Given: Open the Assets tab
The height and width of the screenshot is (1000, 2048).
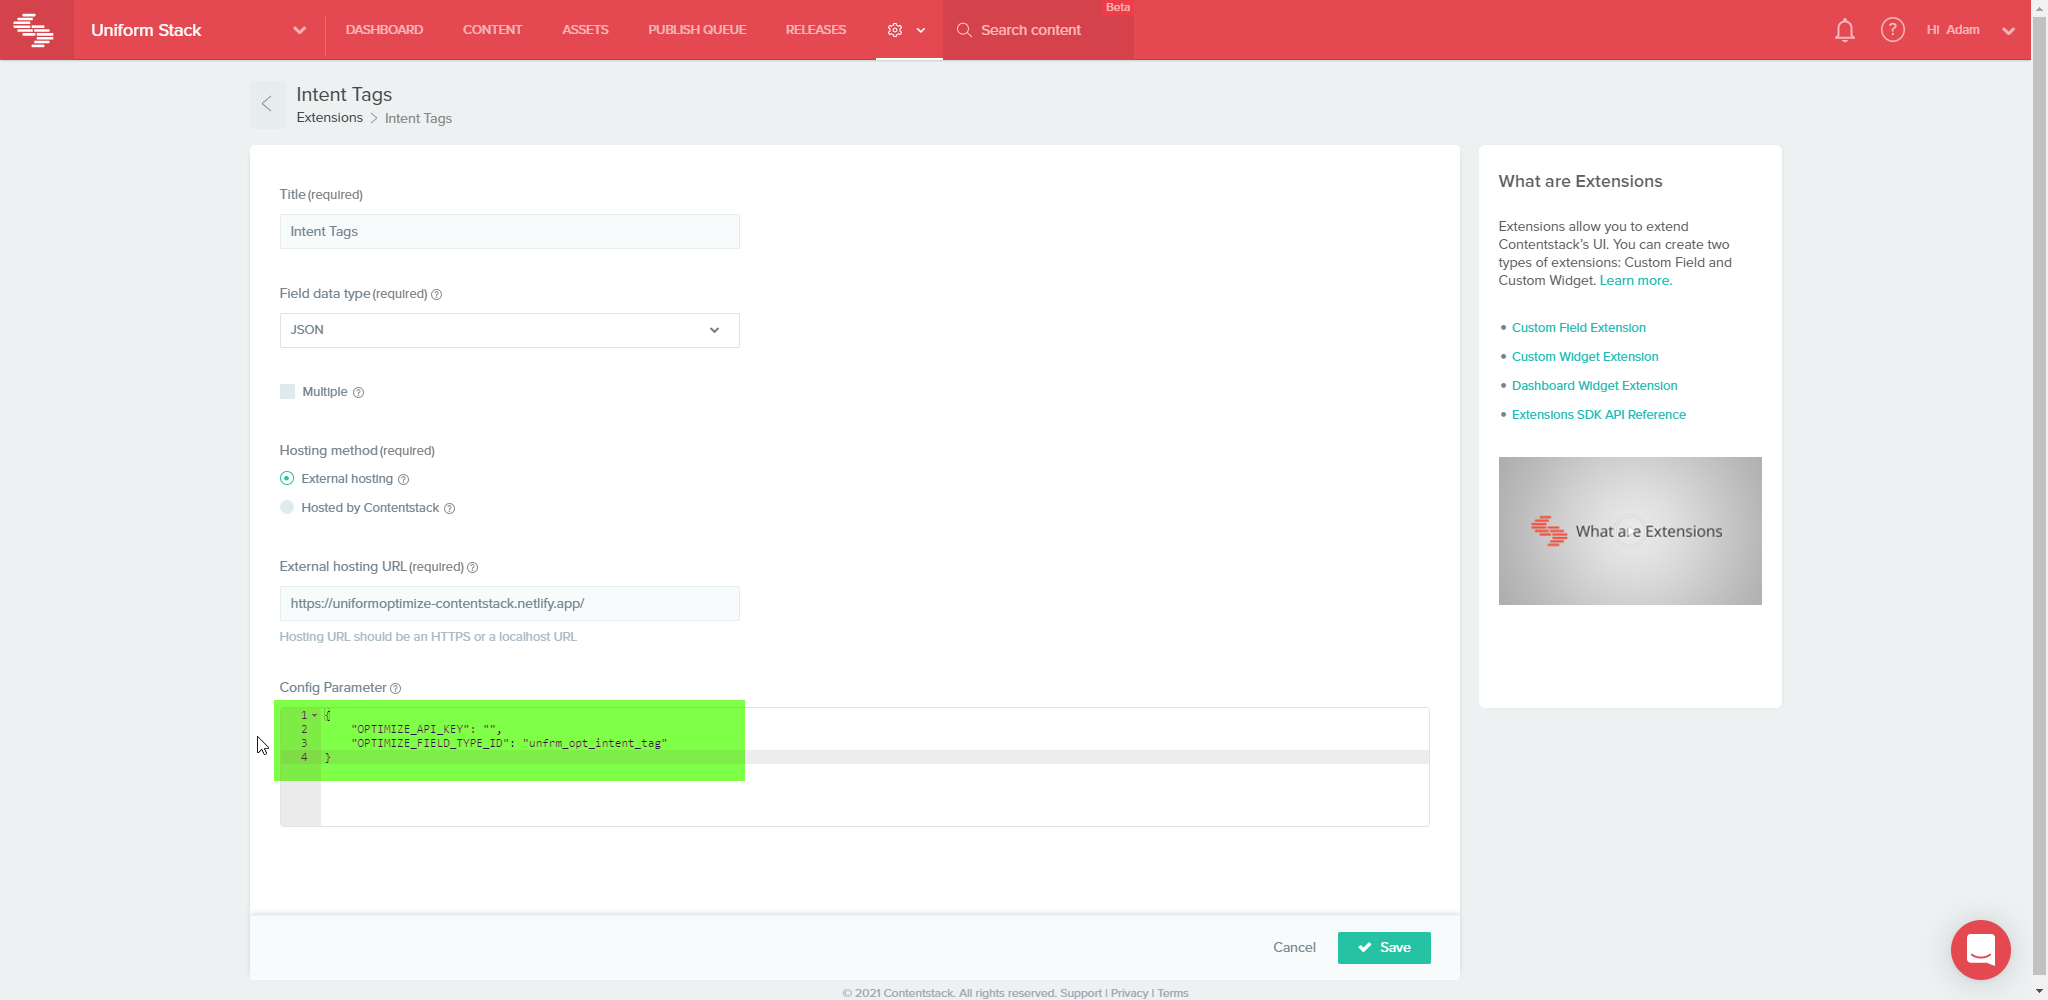Looking at the screenshot, I should point(585,30).
